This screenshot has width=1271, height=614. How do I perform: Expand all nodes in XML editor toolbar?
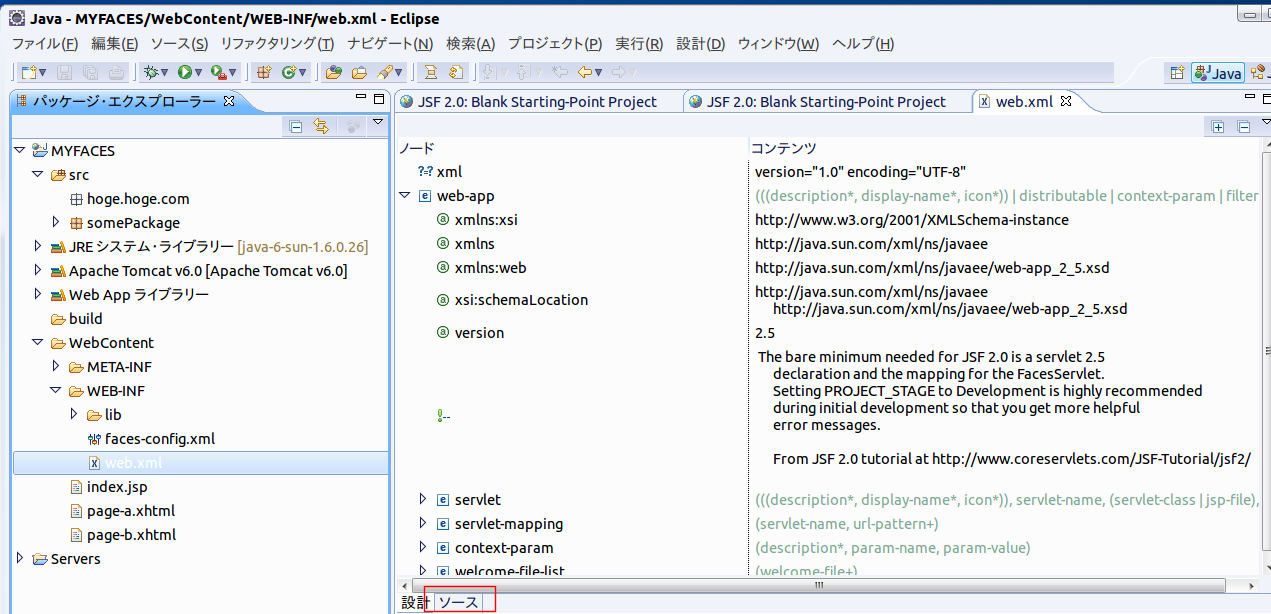[x=1218, y=127]
